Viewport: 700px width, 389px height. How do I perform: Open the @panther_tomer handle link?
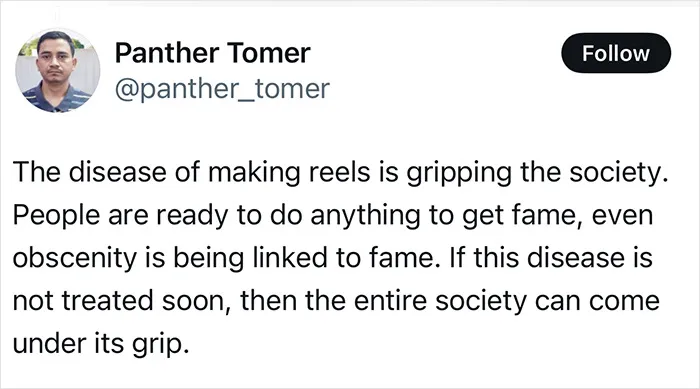click(222, 88)
